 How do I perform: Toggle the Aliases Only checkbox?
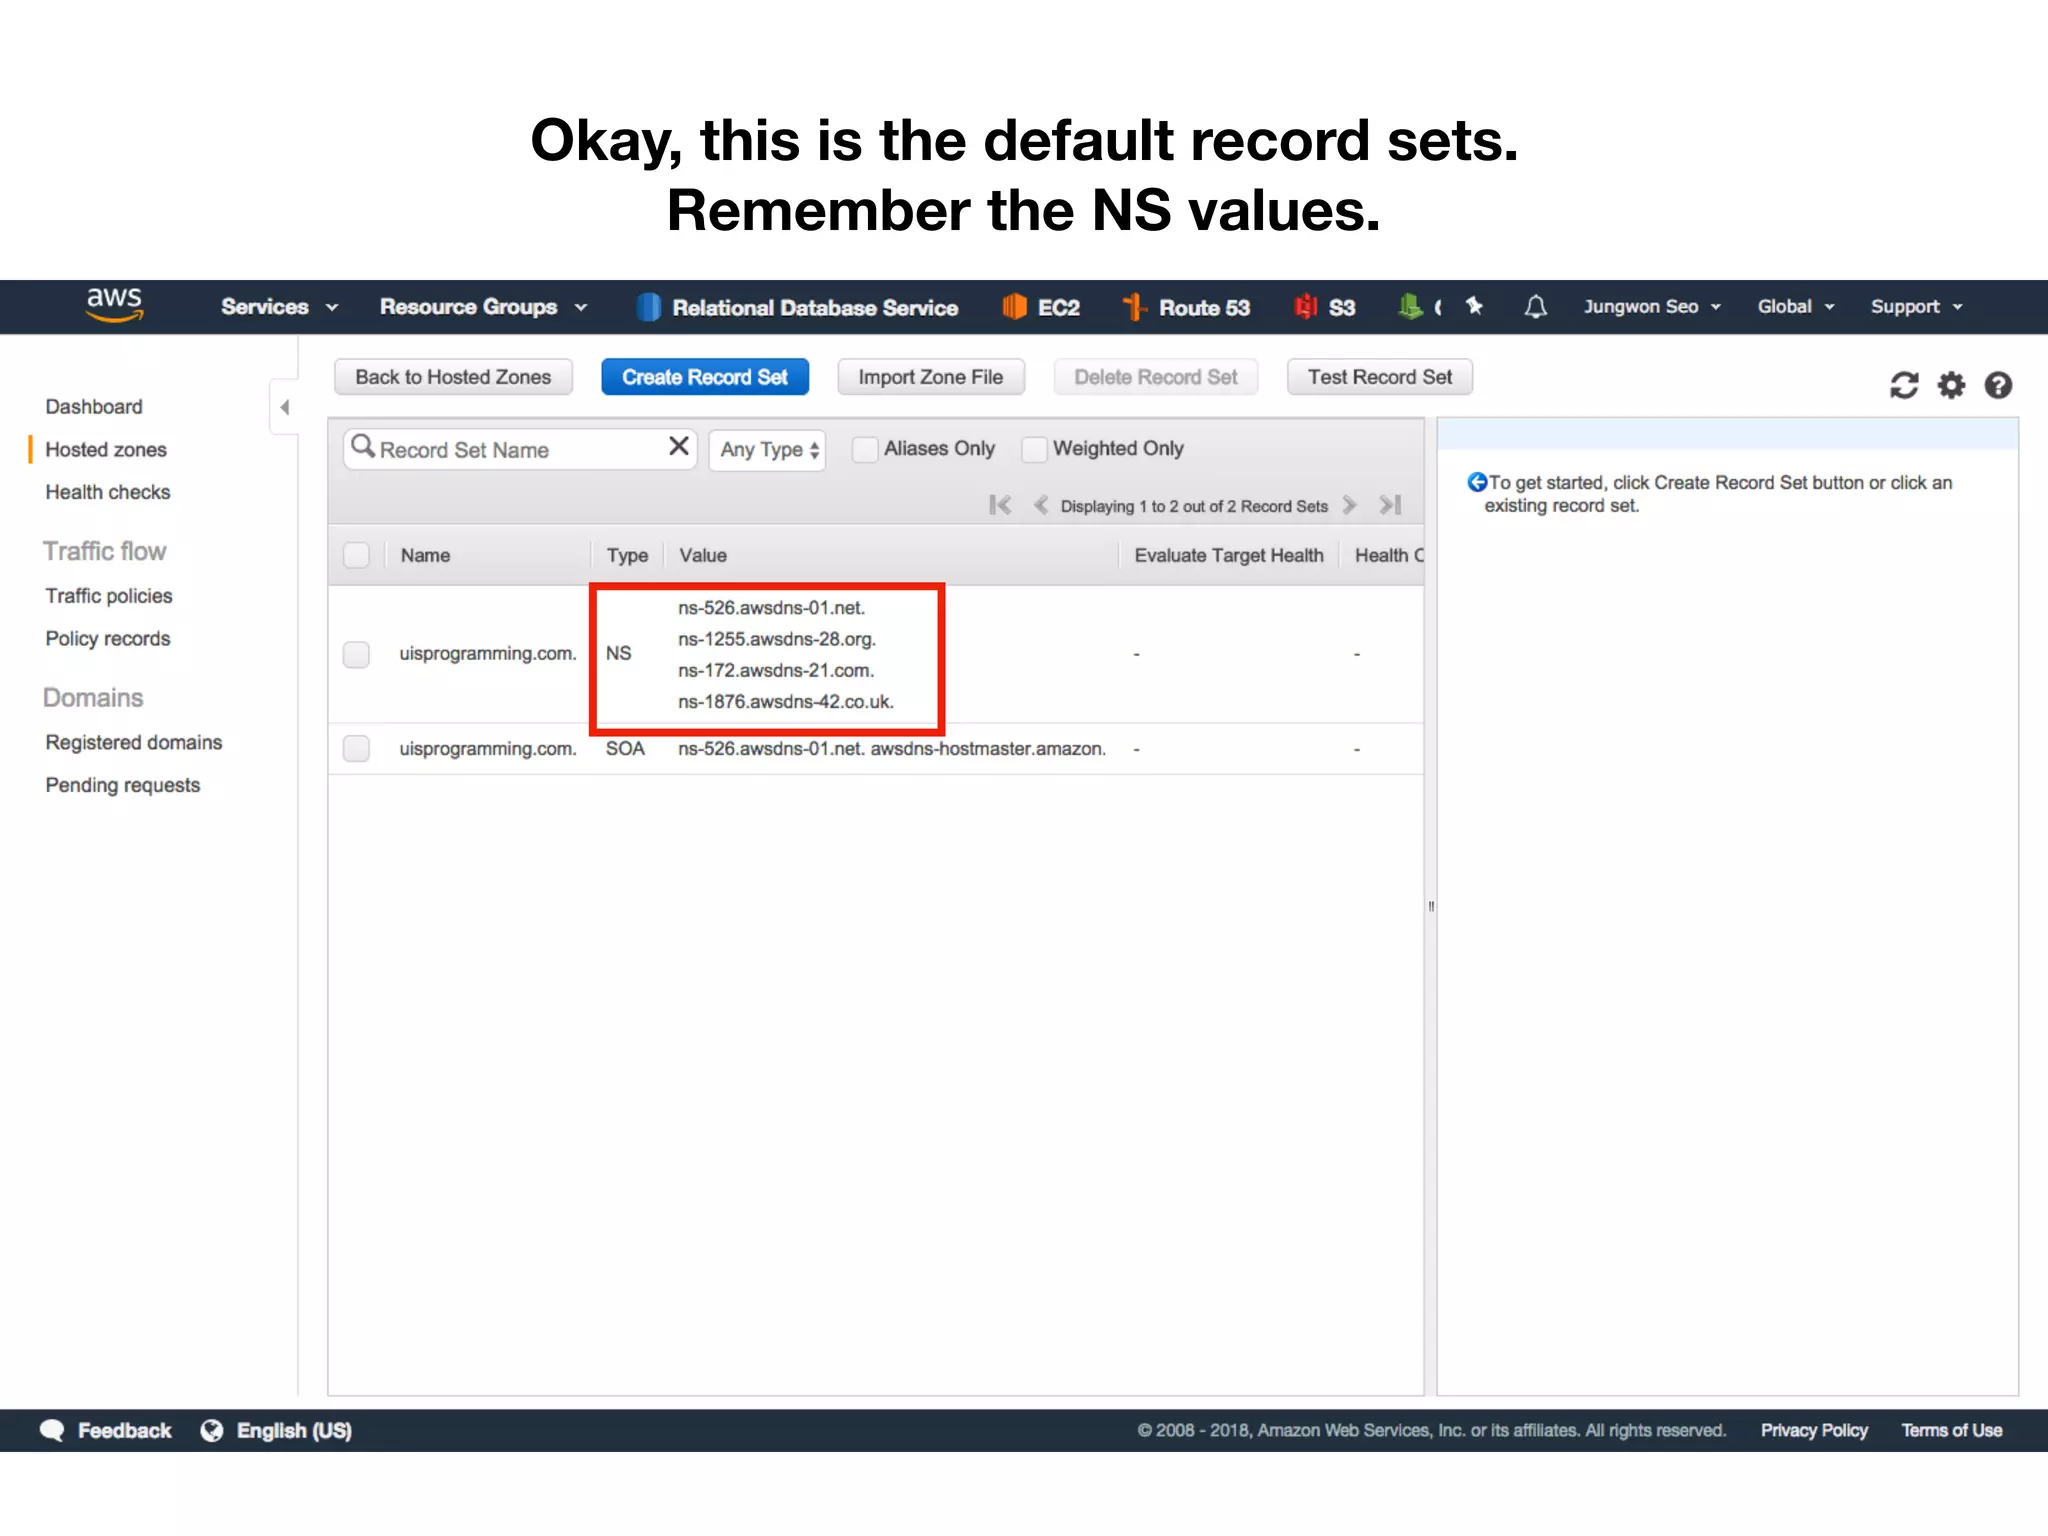(x=864, y=449)
